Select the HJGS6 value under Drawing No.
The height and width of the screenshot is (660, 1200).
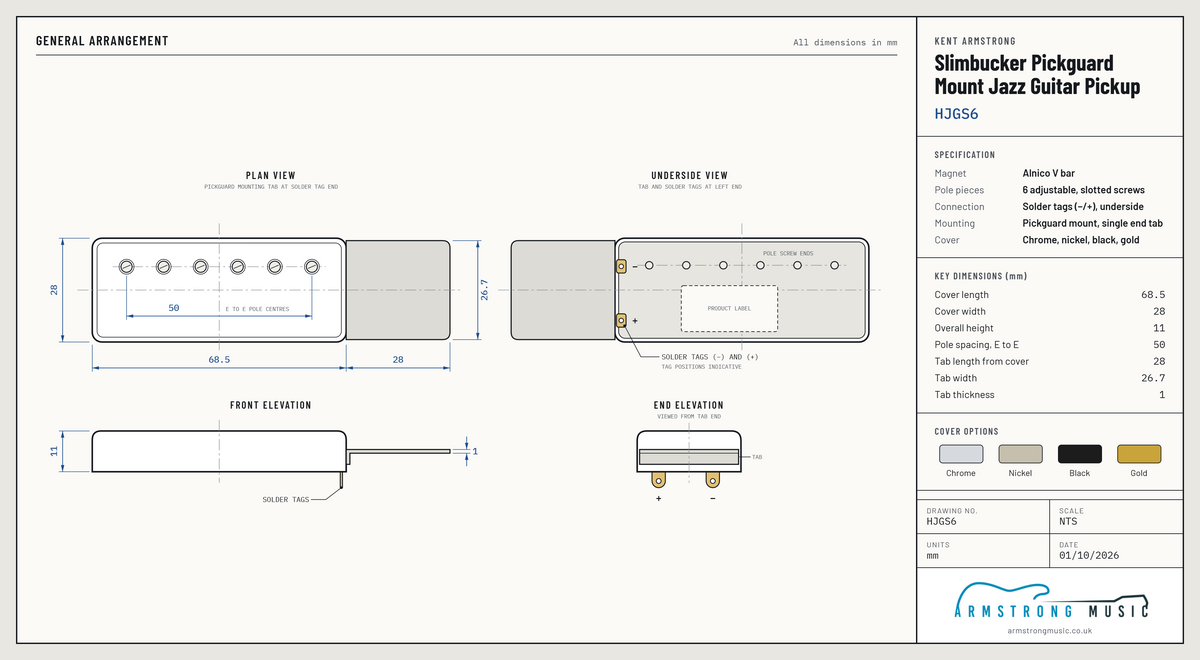(x=942, y=521)
